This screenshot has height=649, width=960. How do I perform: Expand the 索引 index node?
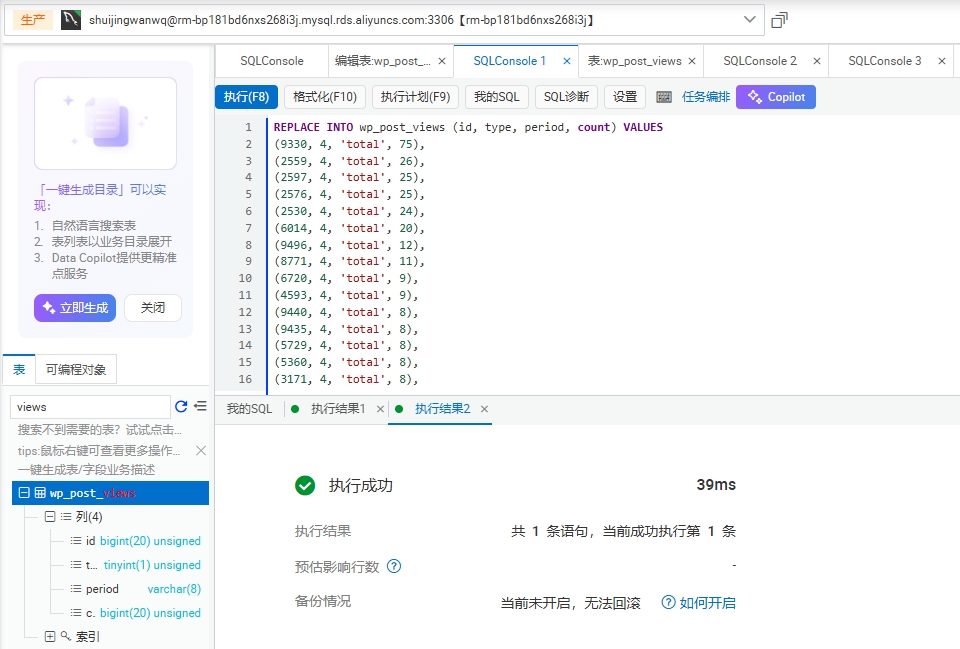click(x=50, y=637)
